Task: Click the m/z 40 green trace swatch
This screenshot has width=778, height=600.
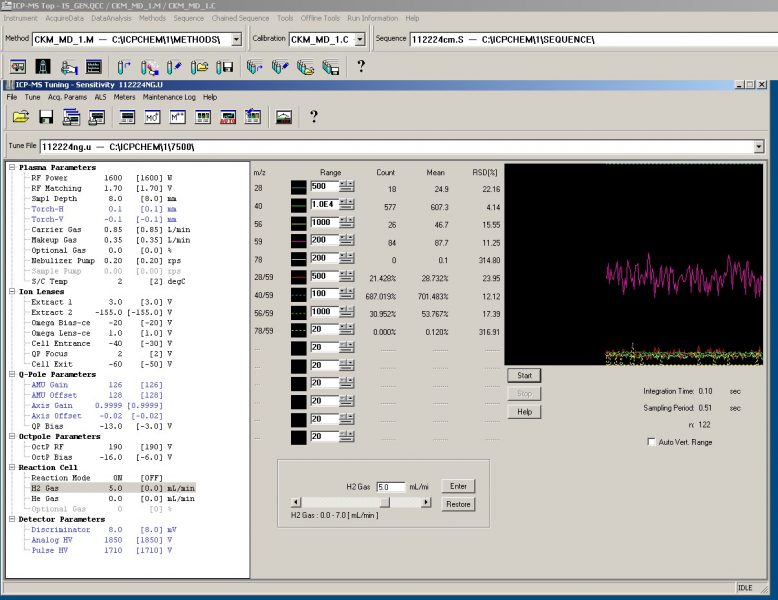Action: 299,205
